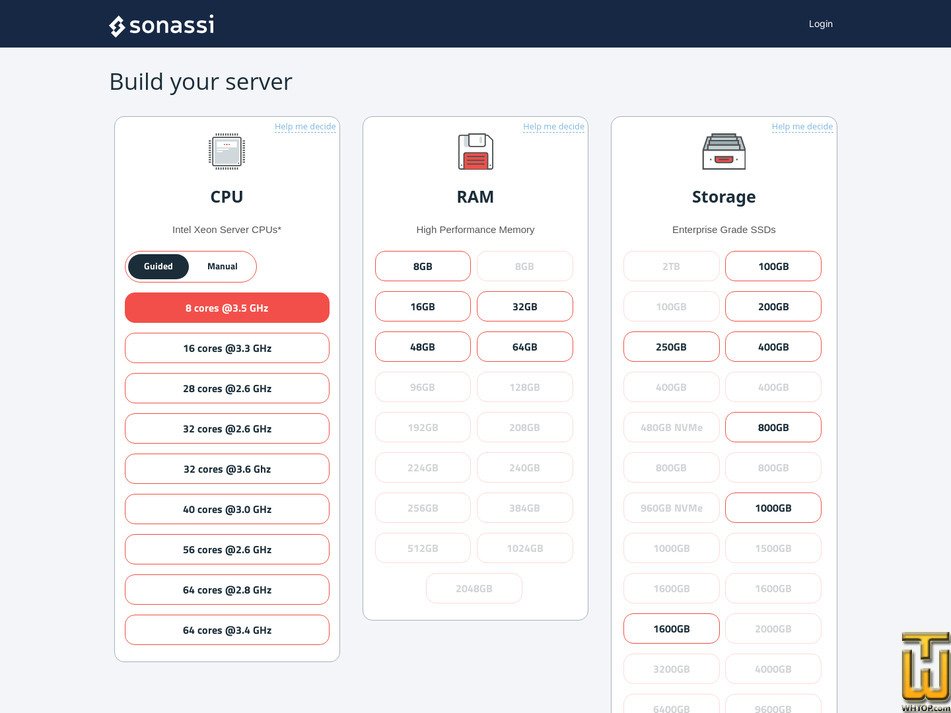This screenshot has height=713, width=951.
Task: Click the greyed-out 256GB RAM option
Action: 423,508
